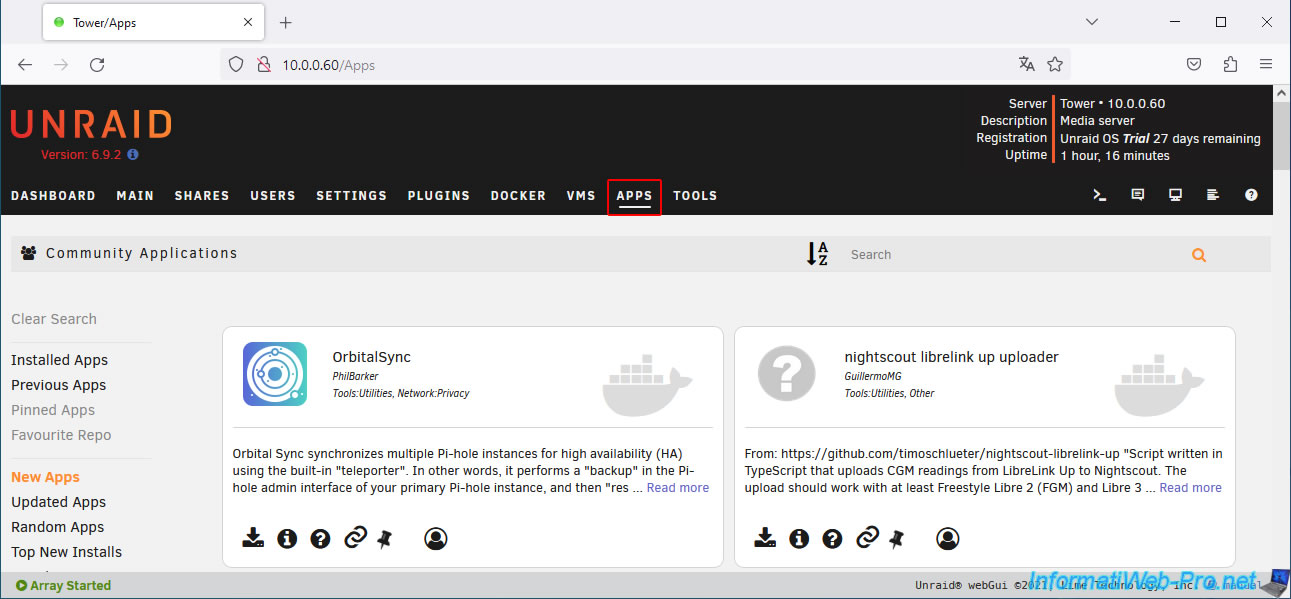The image size is (1291, 599).
Task: Open the info icon on OrbitalSync card
Action: (x=287, y=539)
